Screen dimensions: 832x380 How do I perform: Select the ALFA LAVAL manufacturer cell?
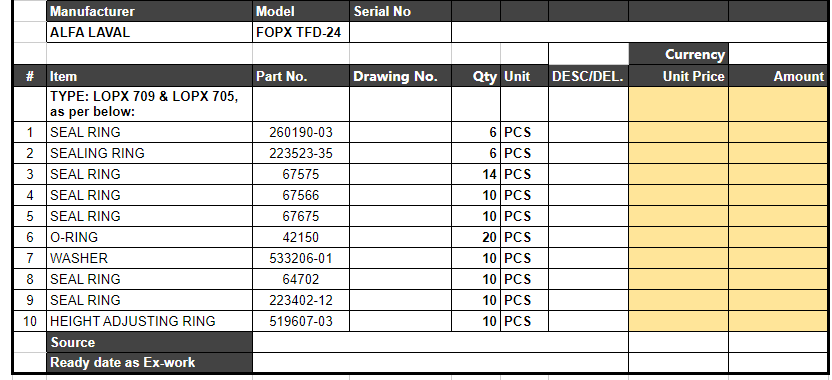tap(150, 32)
